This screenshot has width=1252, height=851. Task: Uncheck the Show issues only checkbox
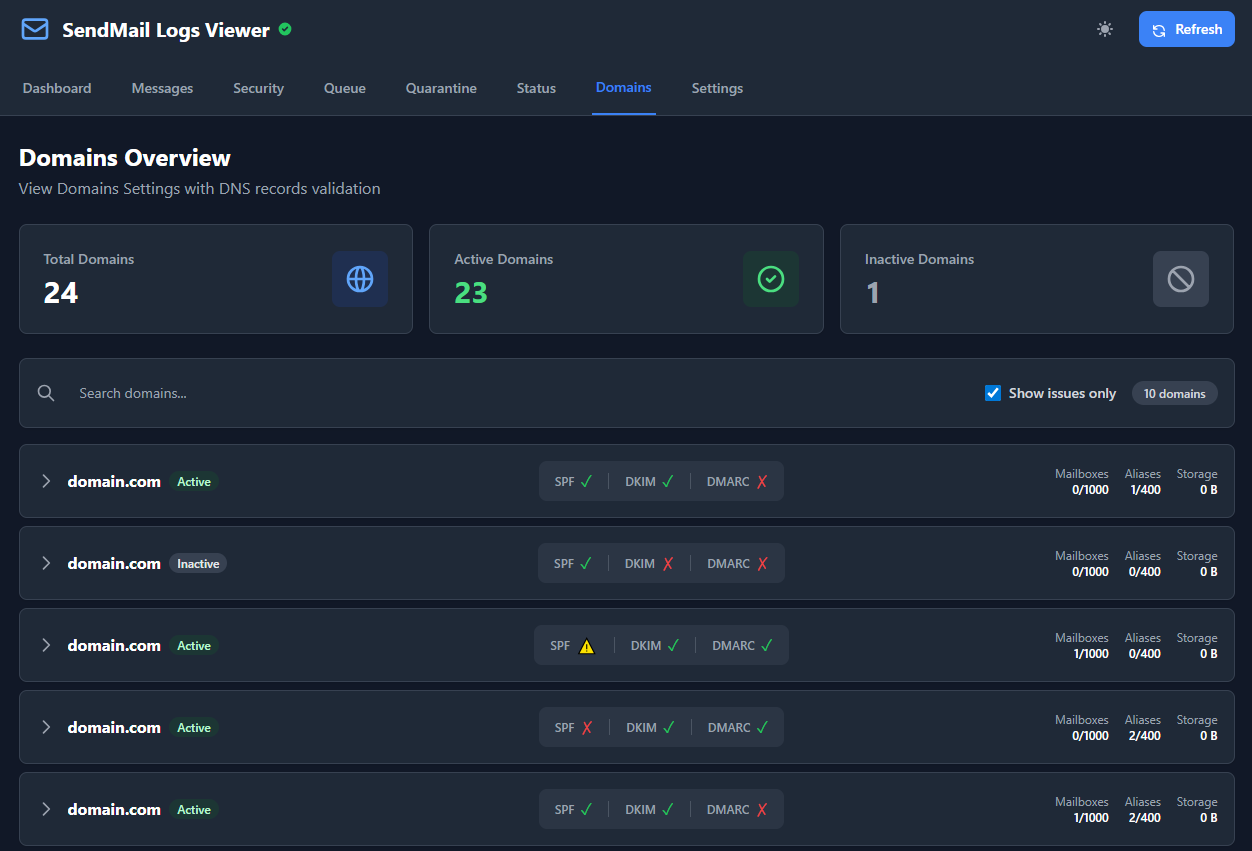(x=993, y=393)
